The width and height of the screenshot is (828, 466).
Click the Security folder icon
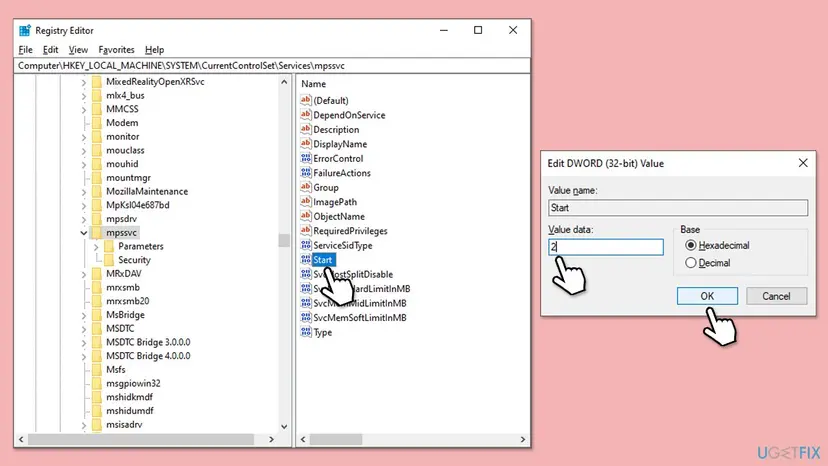coord(109,260)
